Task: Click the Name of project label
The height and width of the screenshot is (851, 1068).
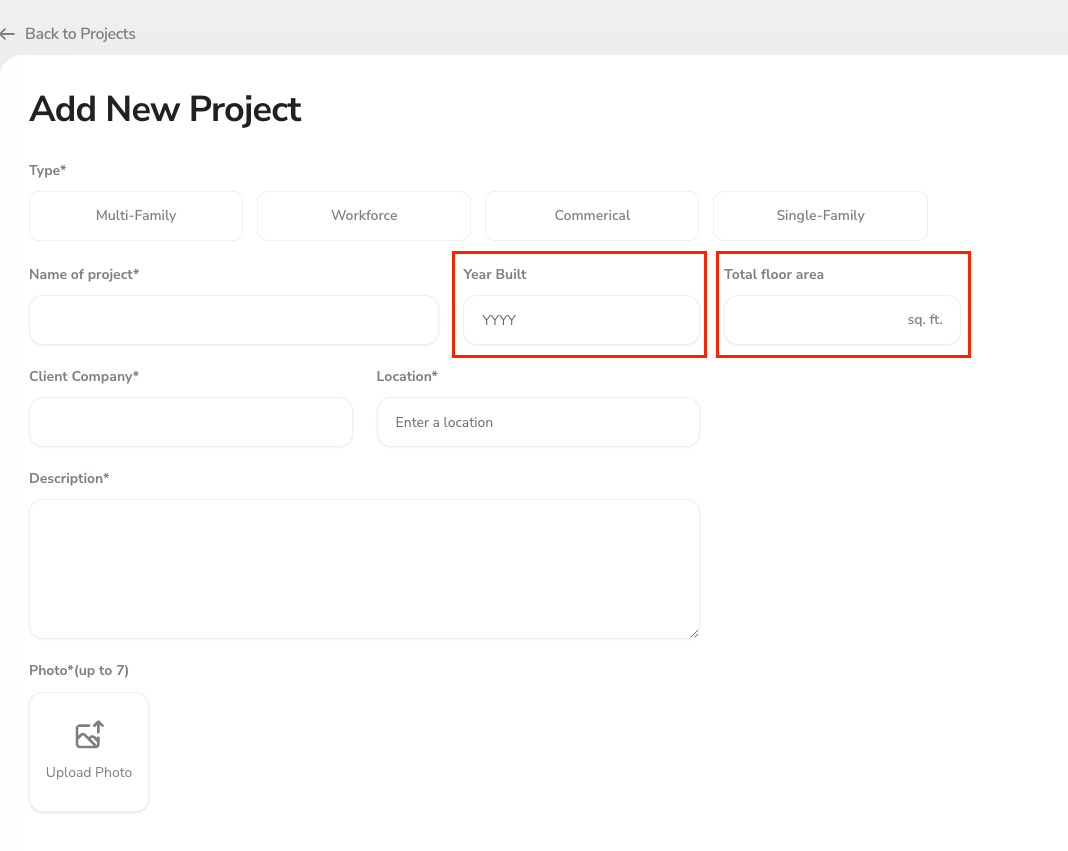Action: (84, 274)
